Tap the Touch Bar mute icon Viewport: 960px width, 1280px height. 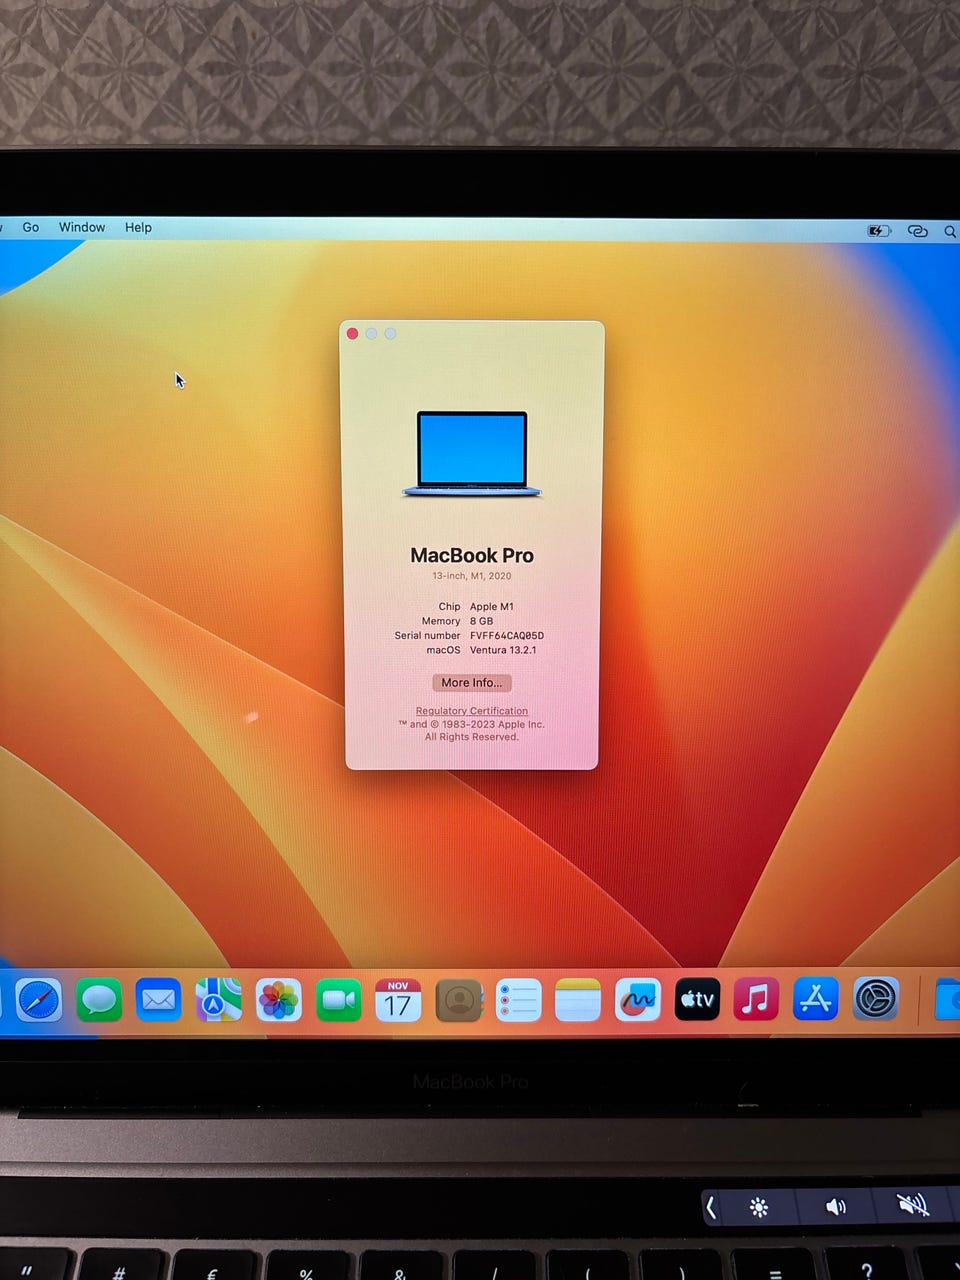913,1205
